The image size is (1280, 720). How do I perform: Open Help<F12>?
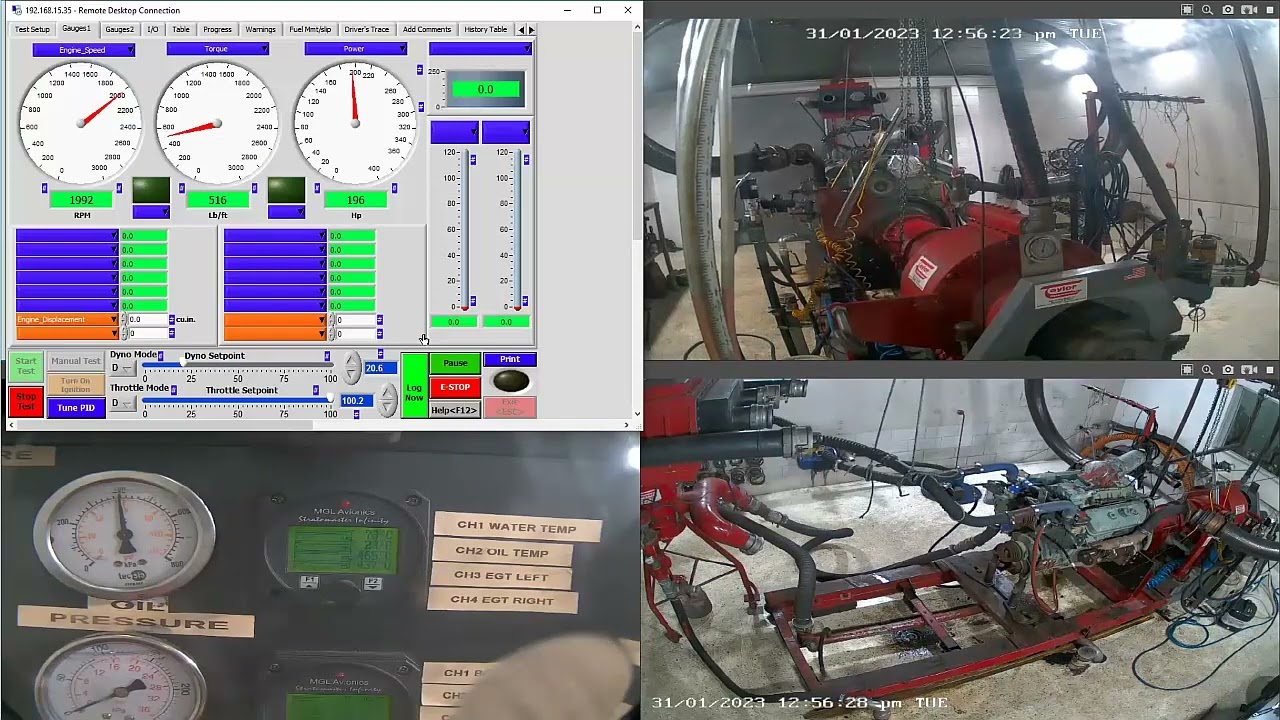click(x=455, y=410)
